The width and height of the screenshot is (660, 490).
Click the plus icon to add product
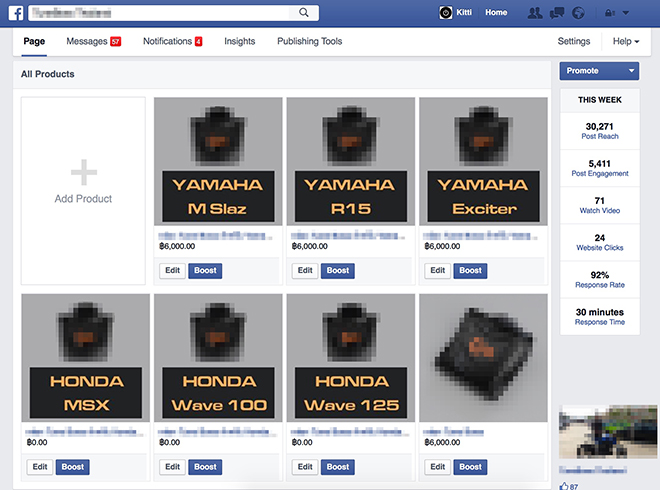(x=84, y=172)
